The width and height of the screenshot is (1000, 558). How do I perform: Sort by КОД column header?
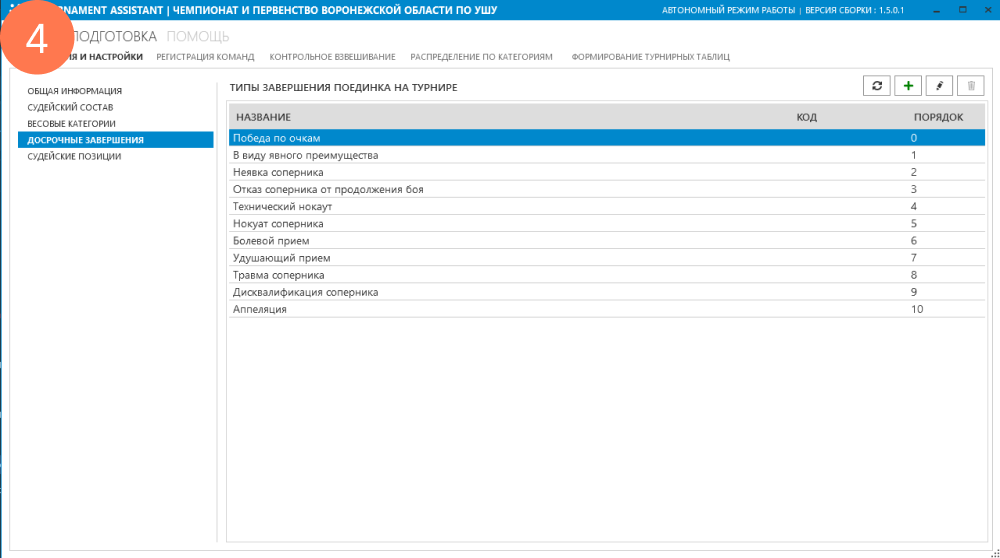point(807,117)
